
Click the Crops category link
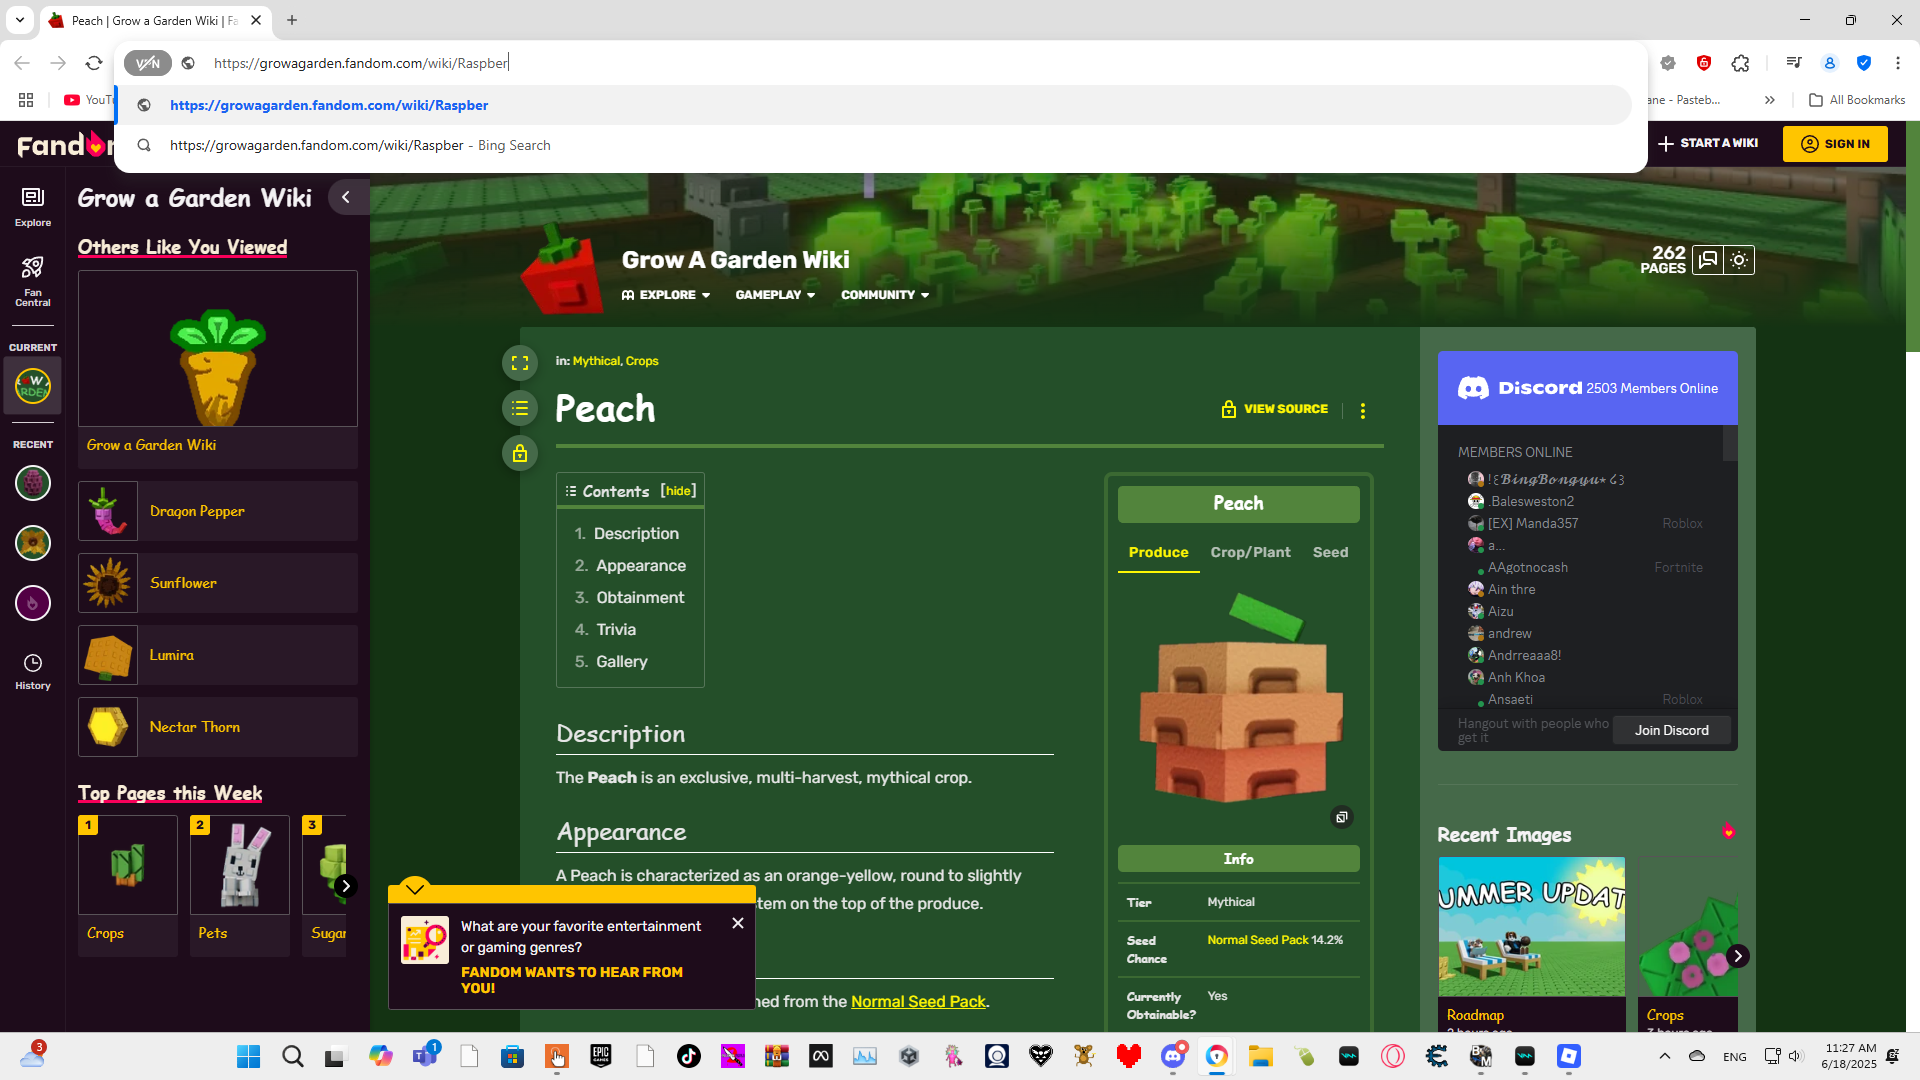642,361
